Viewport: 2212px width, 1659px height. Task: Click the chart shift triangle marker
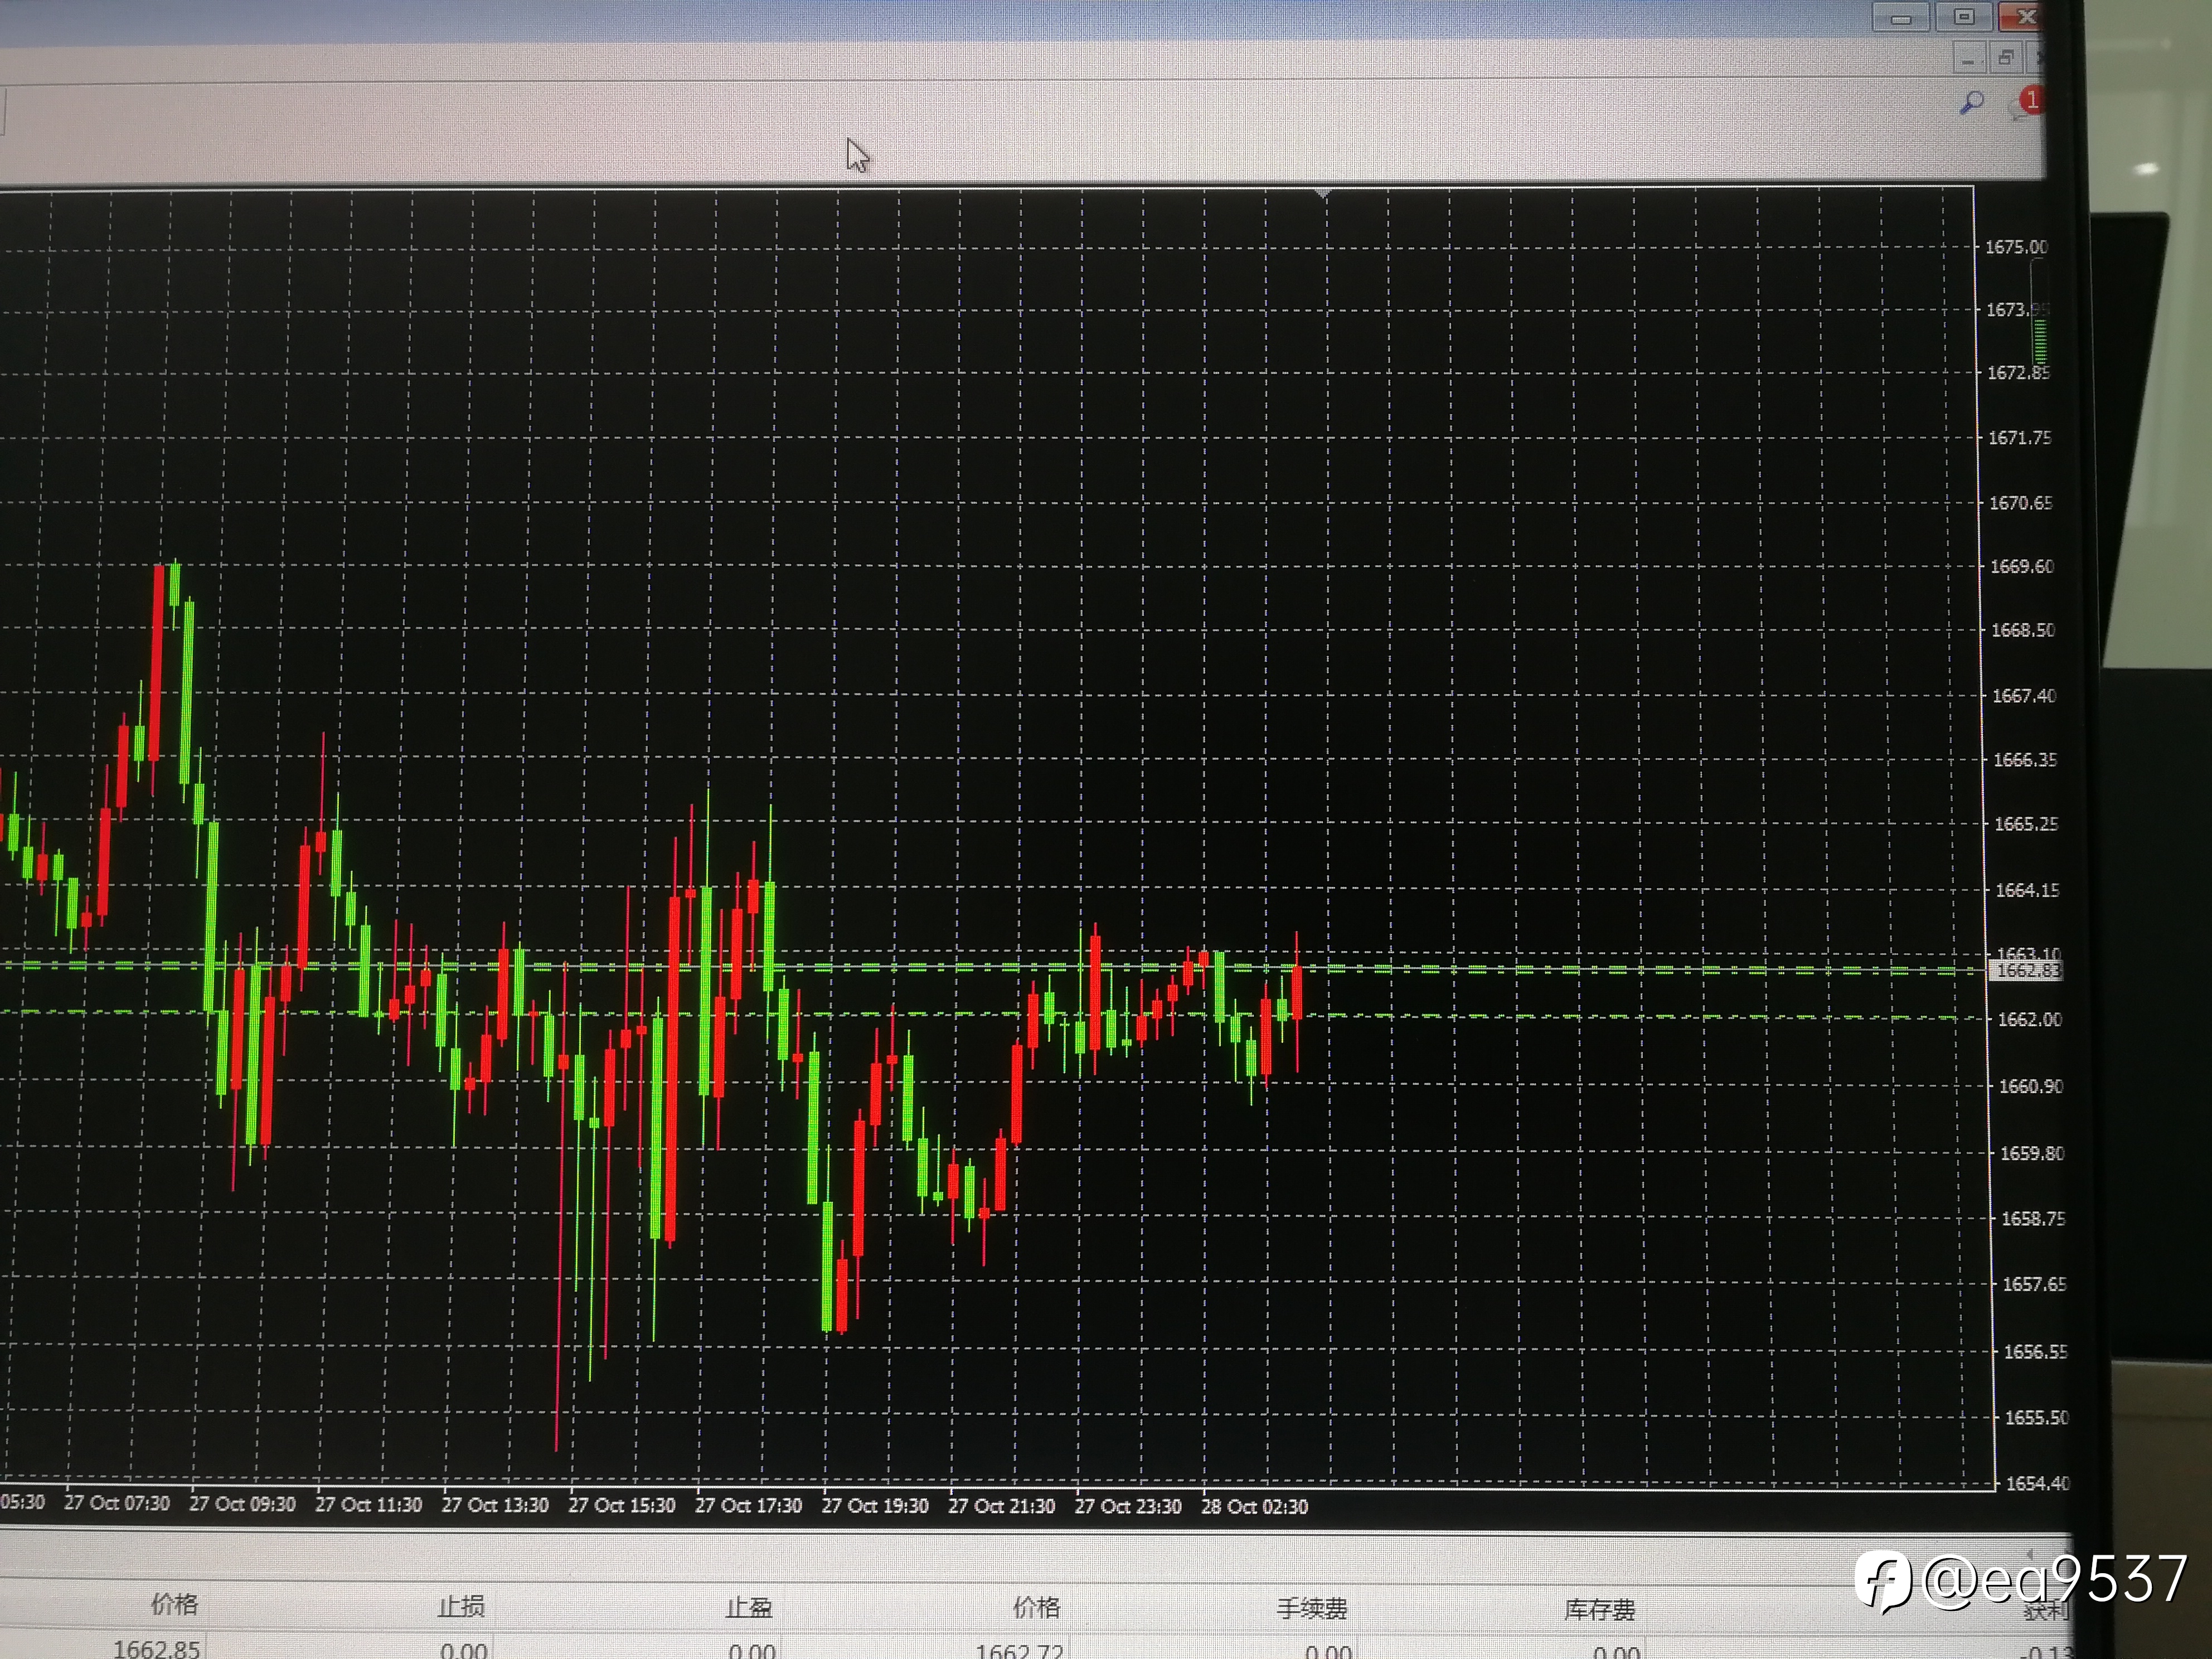[x=1323, y=193]
